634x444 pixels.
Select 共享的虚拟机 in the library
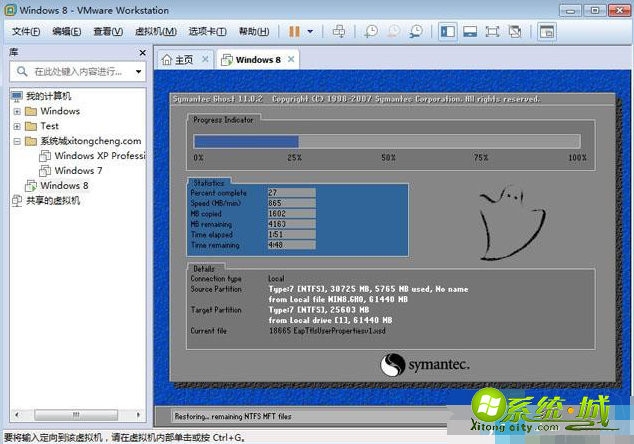coord(53,201)
